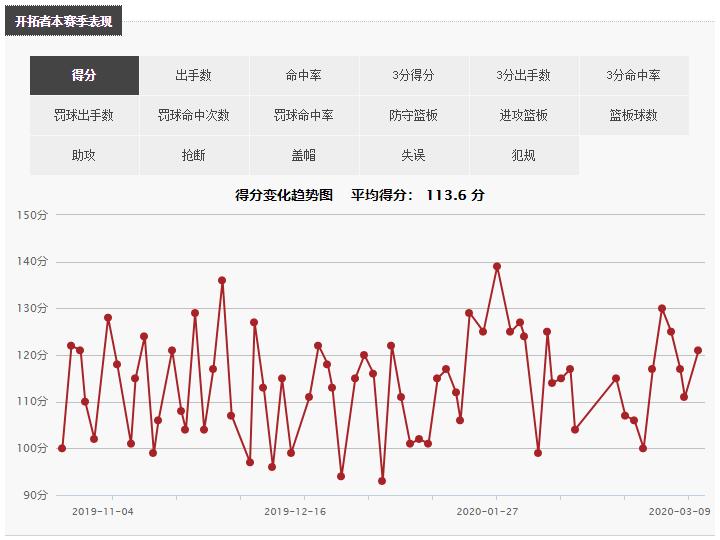
Task: Click the 2020-01-27 date axis label
Action: pos(487,512)
